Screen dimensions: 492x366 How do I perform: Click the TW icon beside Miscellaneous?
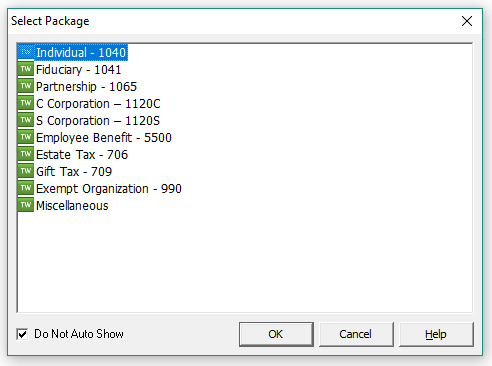tap(26, 205)
